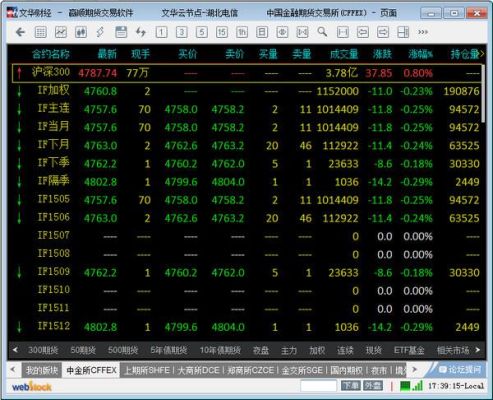
Task: Show more columns after 持仓量 header
Action: pos(482,53)
